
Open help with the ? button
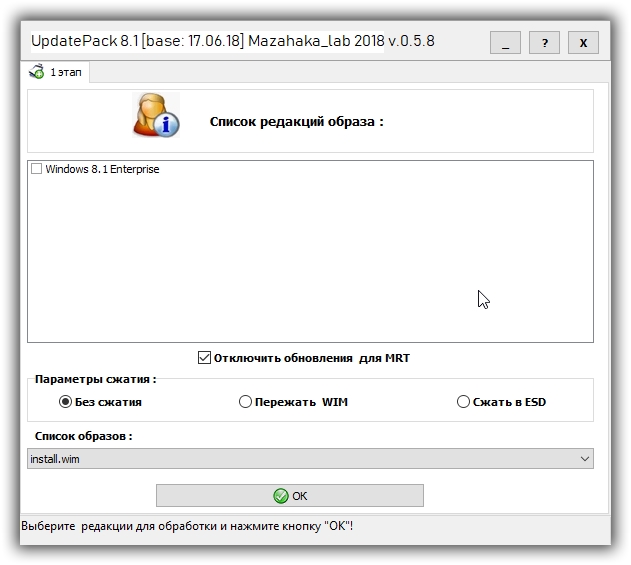click(544, 42)
